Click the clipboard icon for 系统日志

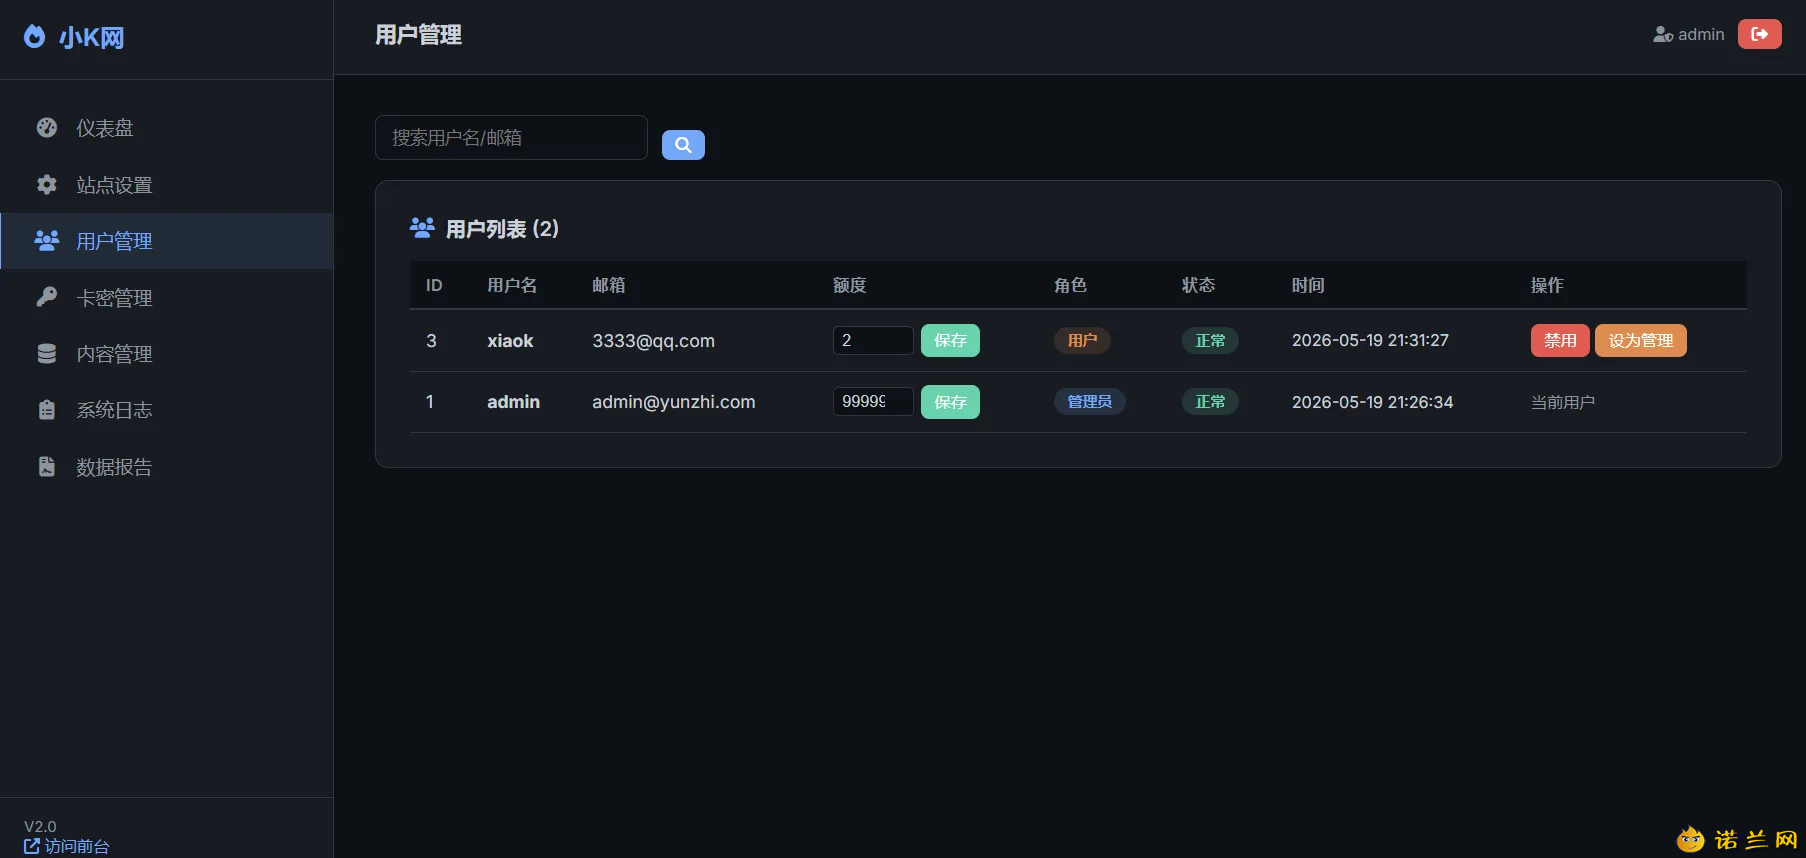click(x=47, y=410)
